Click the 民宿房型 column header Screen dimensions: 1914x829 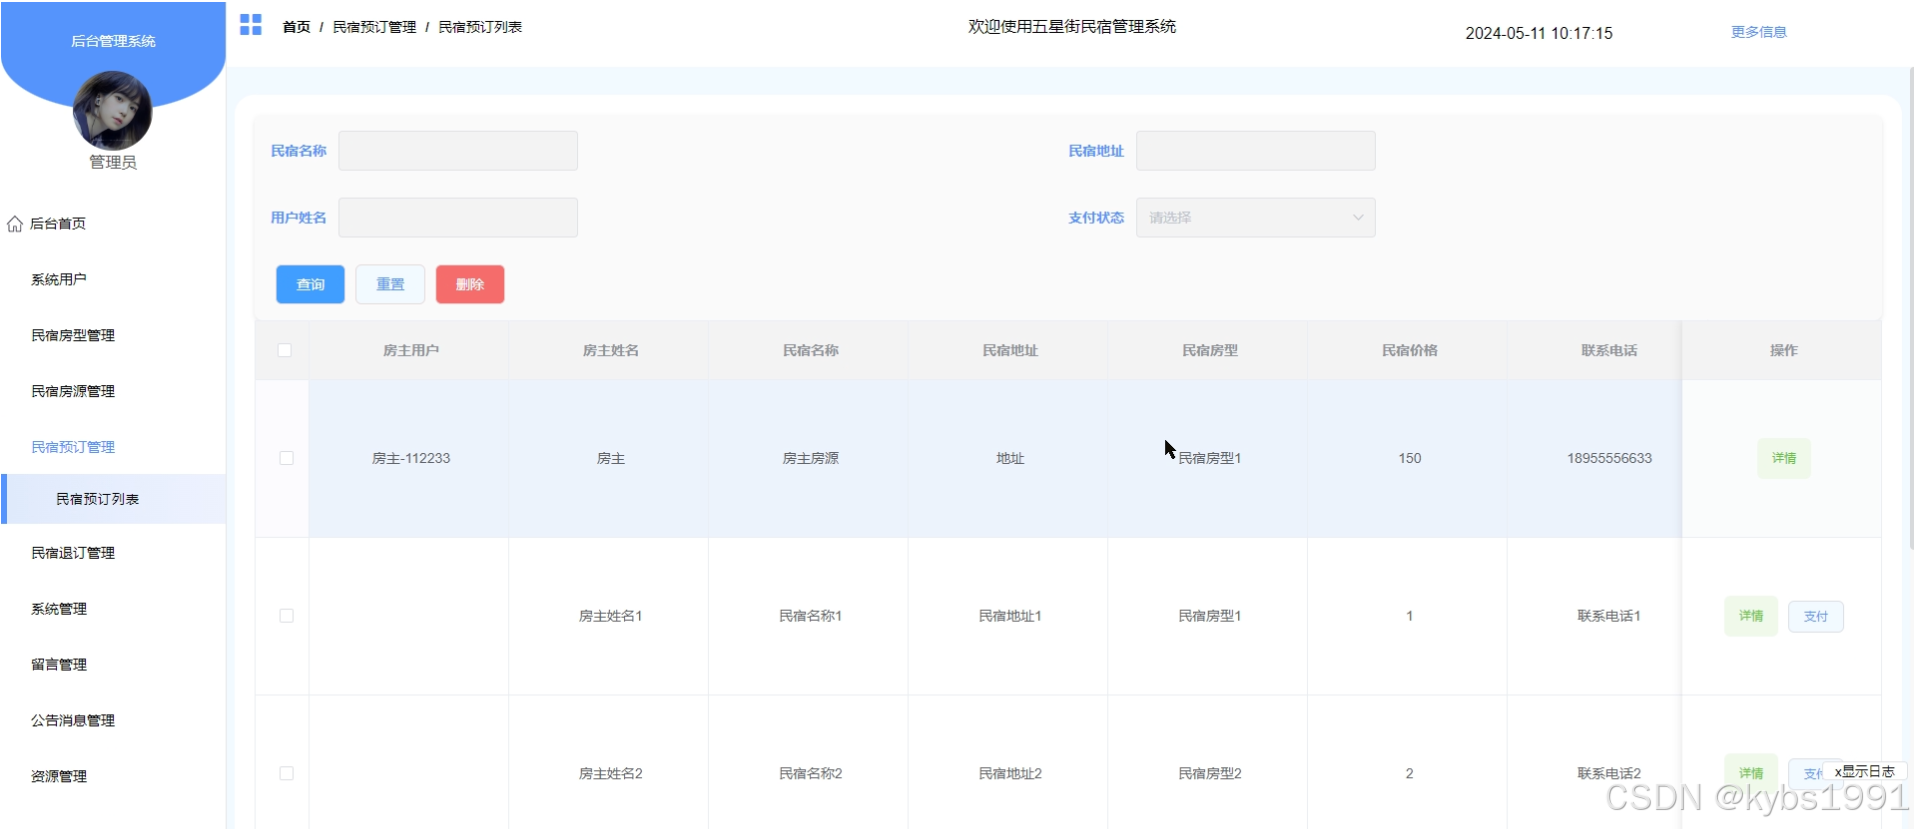[1210, 351]
